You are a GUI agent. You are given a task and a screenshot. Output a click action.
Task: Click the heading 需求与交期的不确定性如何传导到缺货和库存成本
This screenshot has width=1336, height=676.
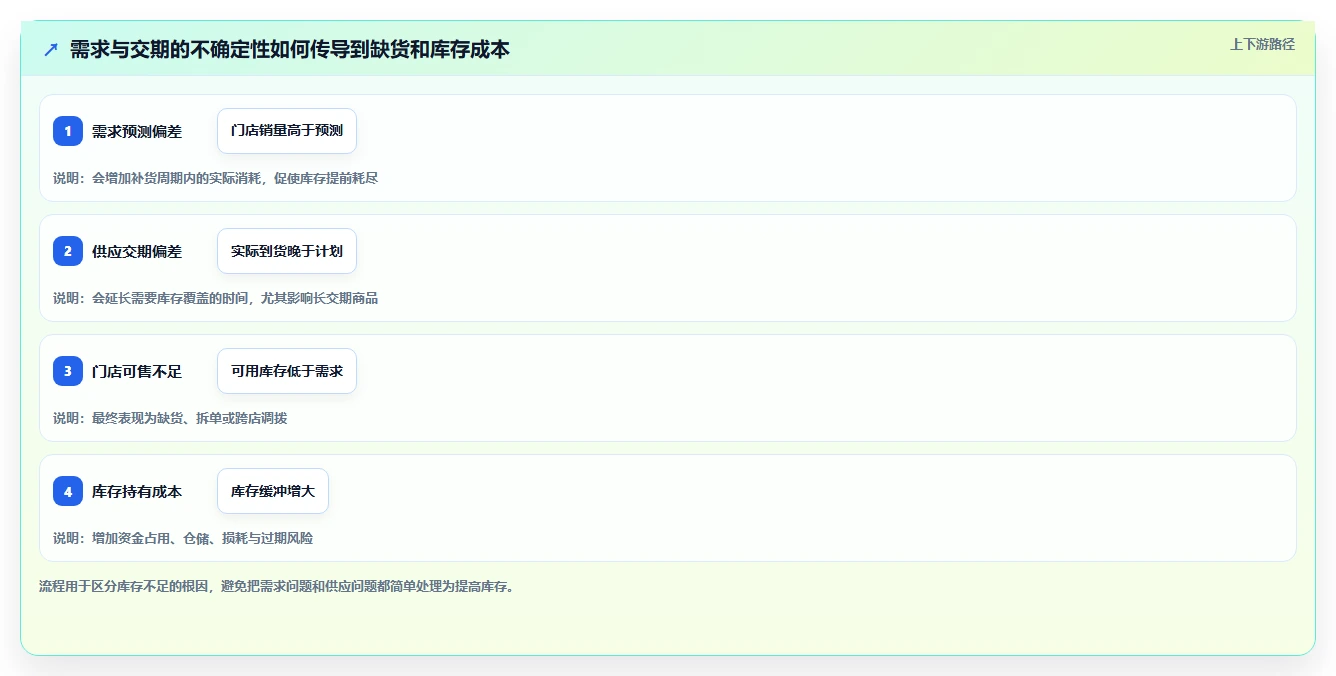290,49
